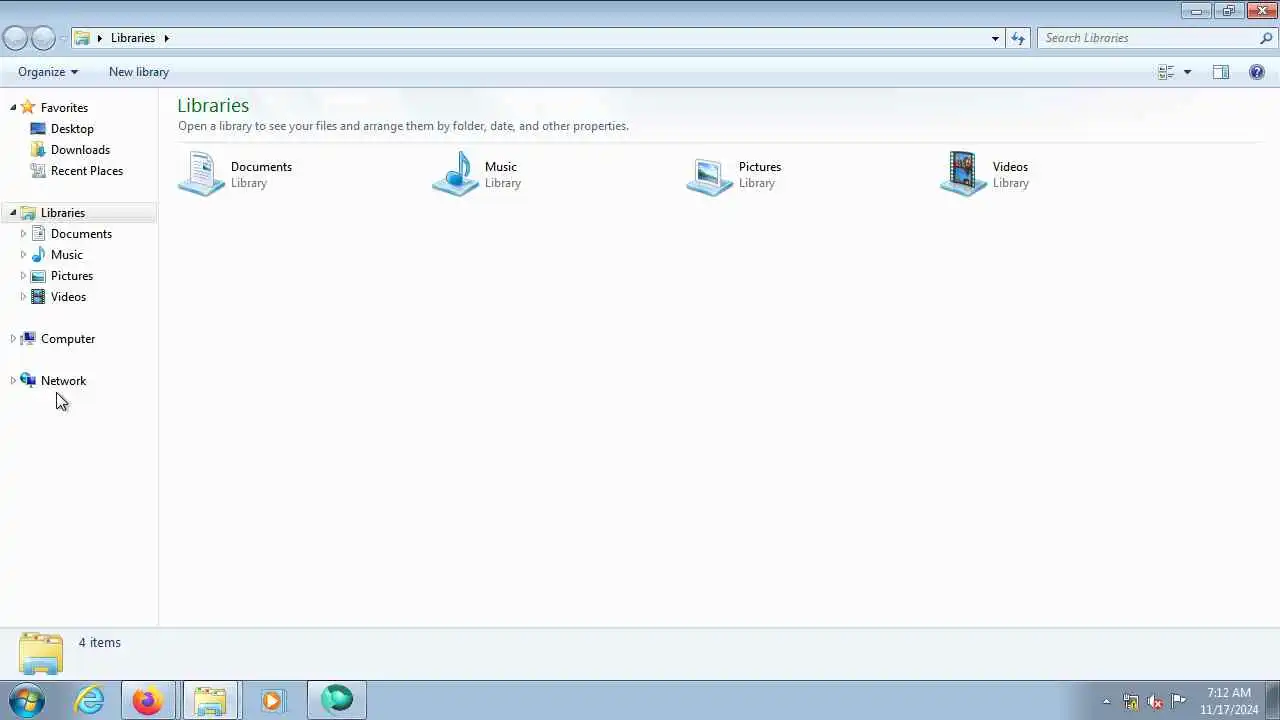Image resolution: width=1280 pixels, height=720 pixels.
Task: Expand the Music tree node
Action: pos(23,254)
